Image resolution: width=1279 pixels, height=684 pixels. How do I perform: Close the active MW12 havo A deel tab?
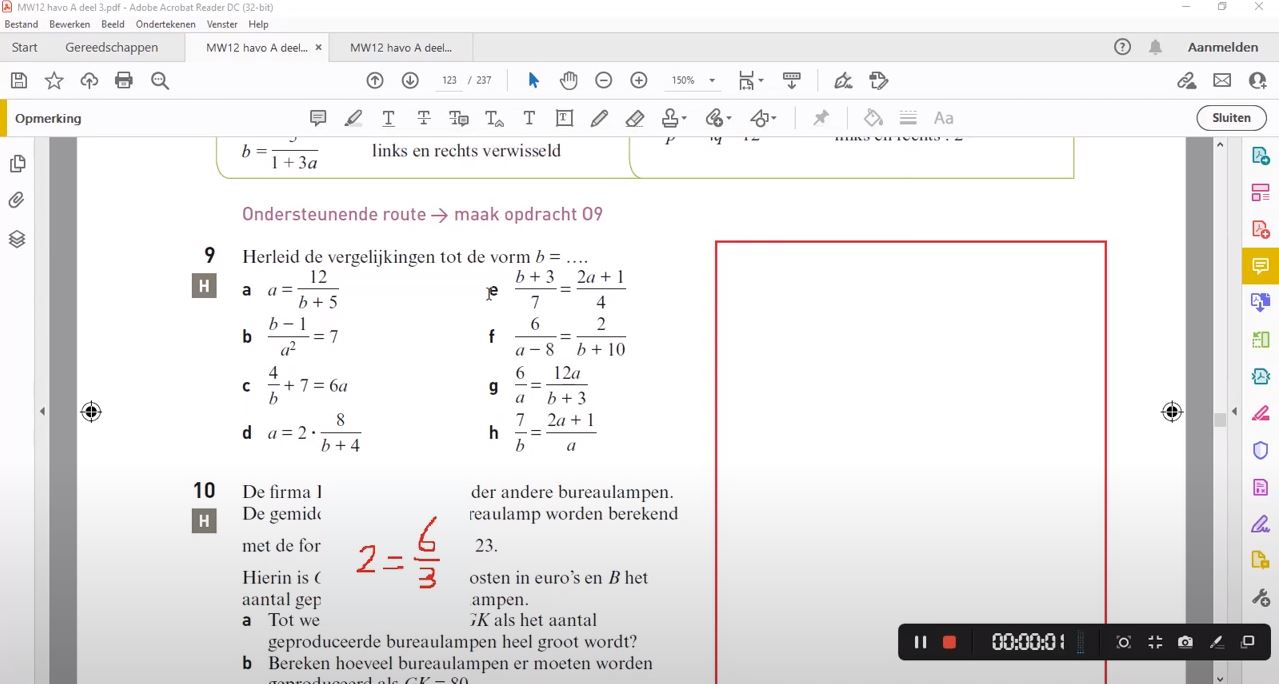click(x=319, y=47)
